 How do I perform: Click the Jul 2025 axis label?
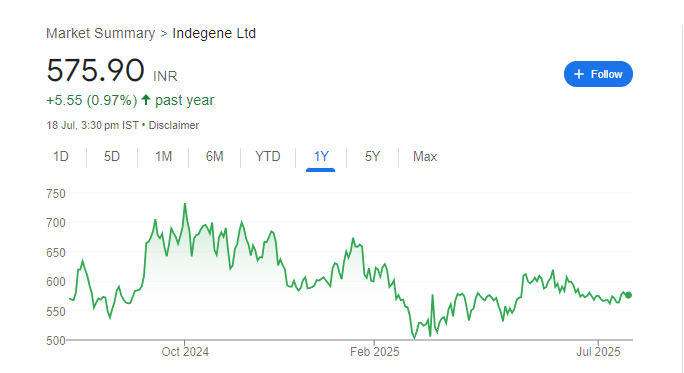pyautogui.click(x=598, y=352)
